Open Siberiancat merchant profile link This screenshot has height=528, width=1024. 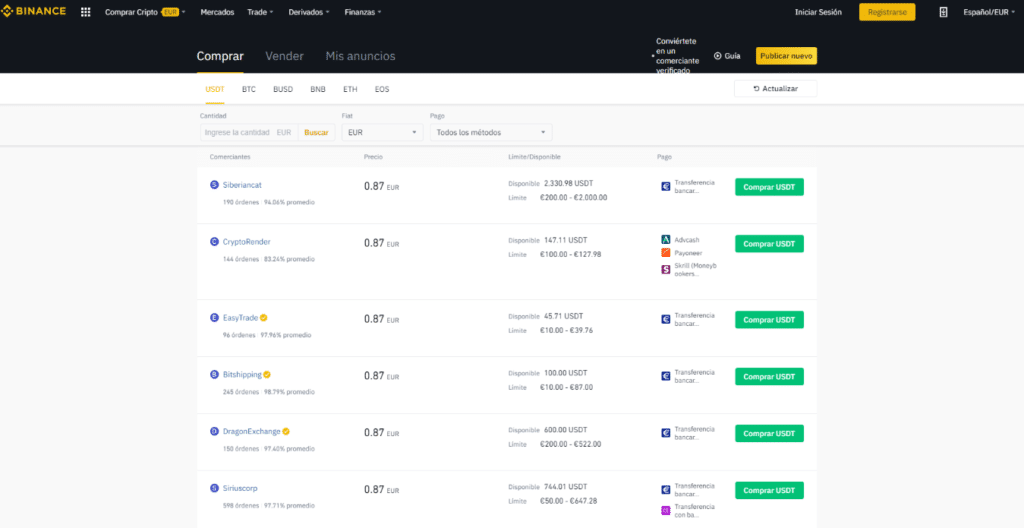tap(242, 185)
